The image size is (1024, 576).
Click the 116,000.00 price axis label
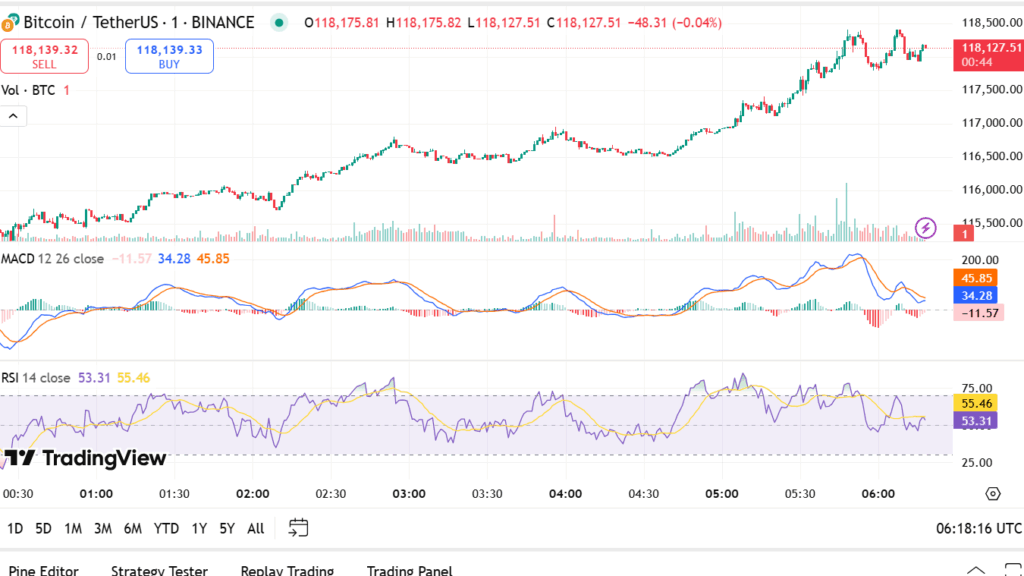tap(991, 189)
